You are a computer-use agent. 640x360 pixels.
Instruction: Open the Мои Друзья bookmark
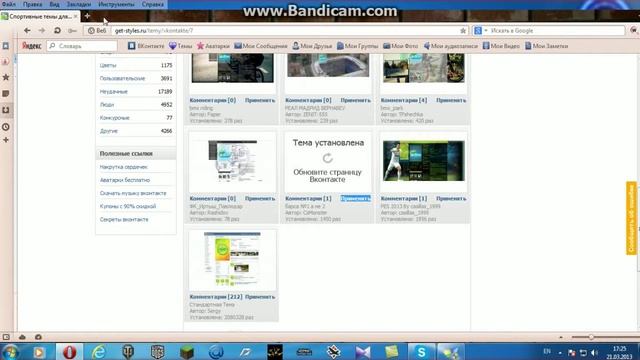(x=312, y=46)
